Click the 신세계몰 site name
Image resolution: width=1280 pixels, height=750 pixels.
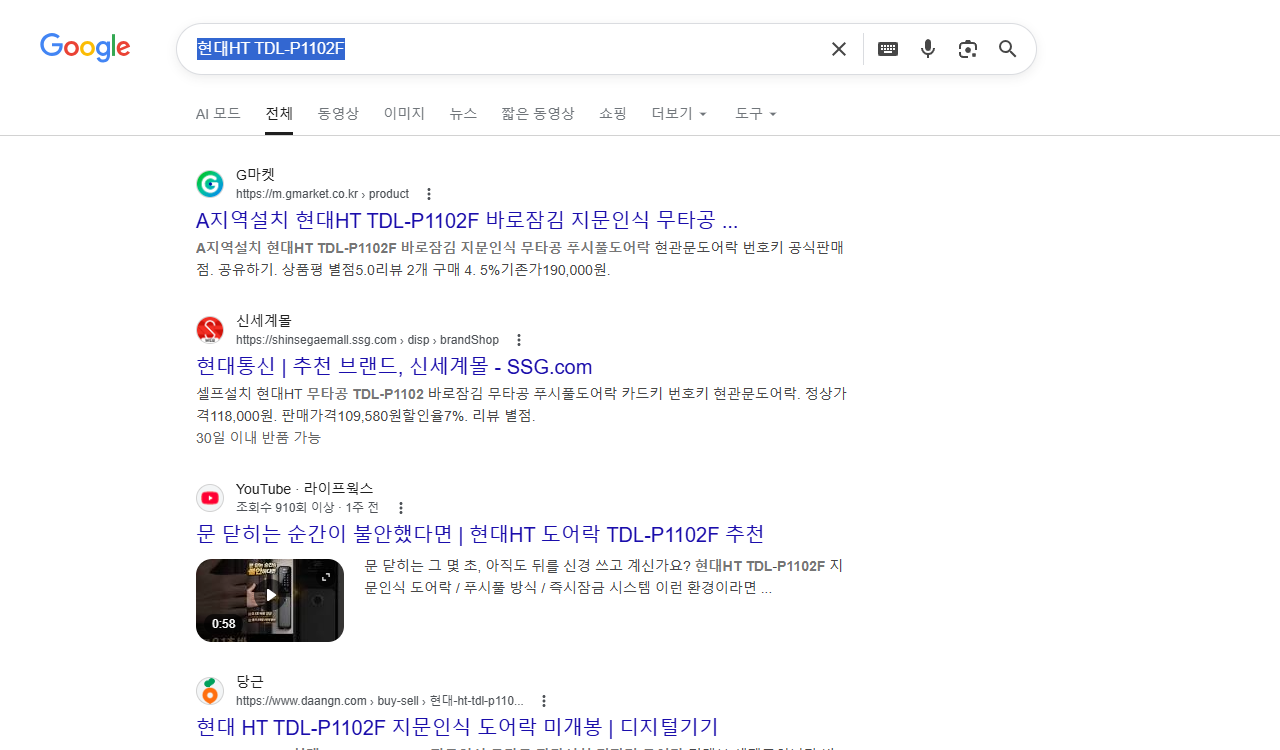[264, 320]
